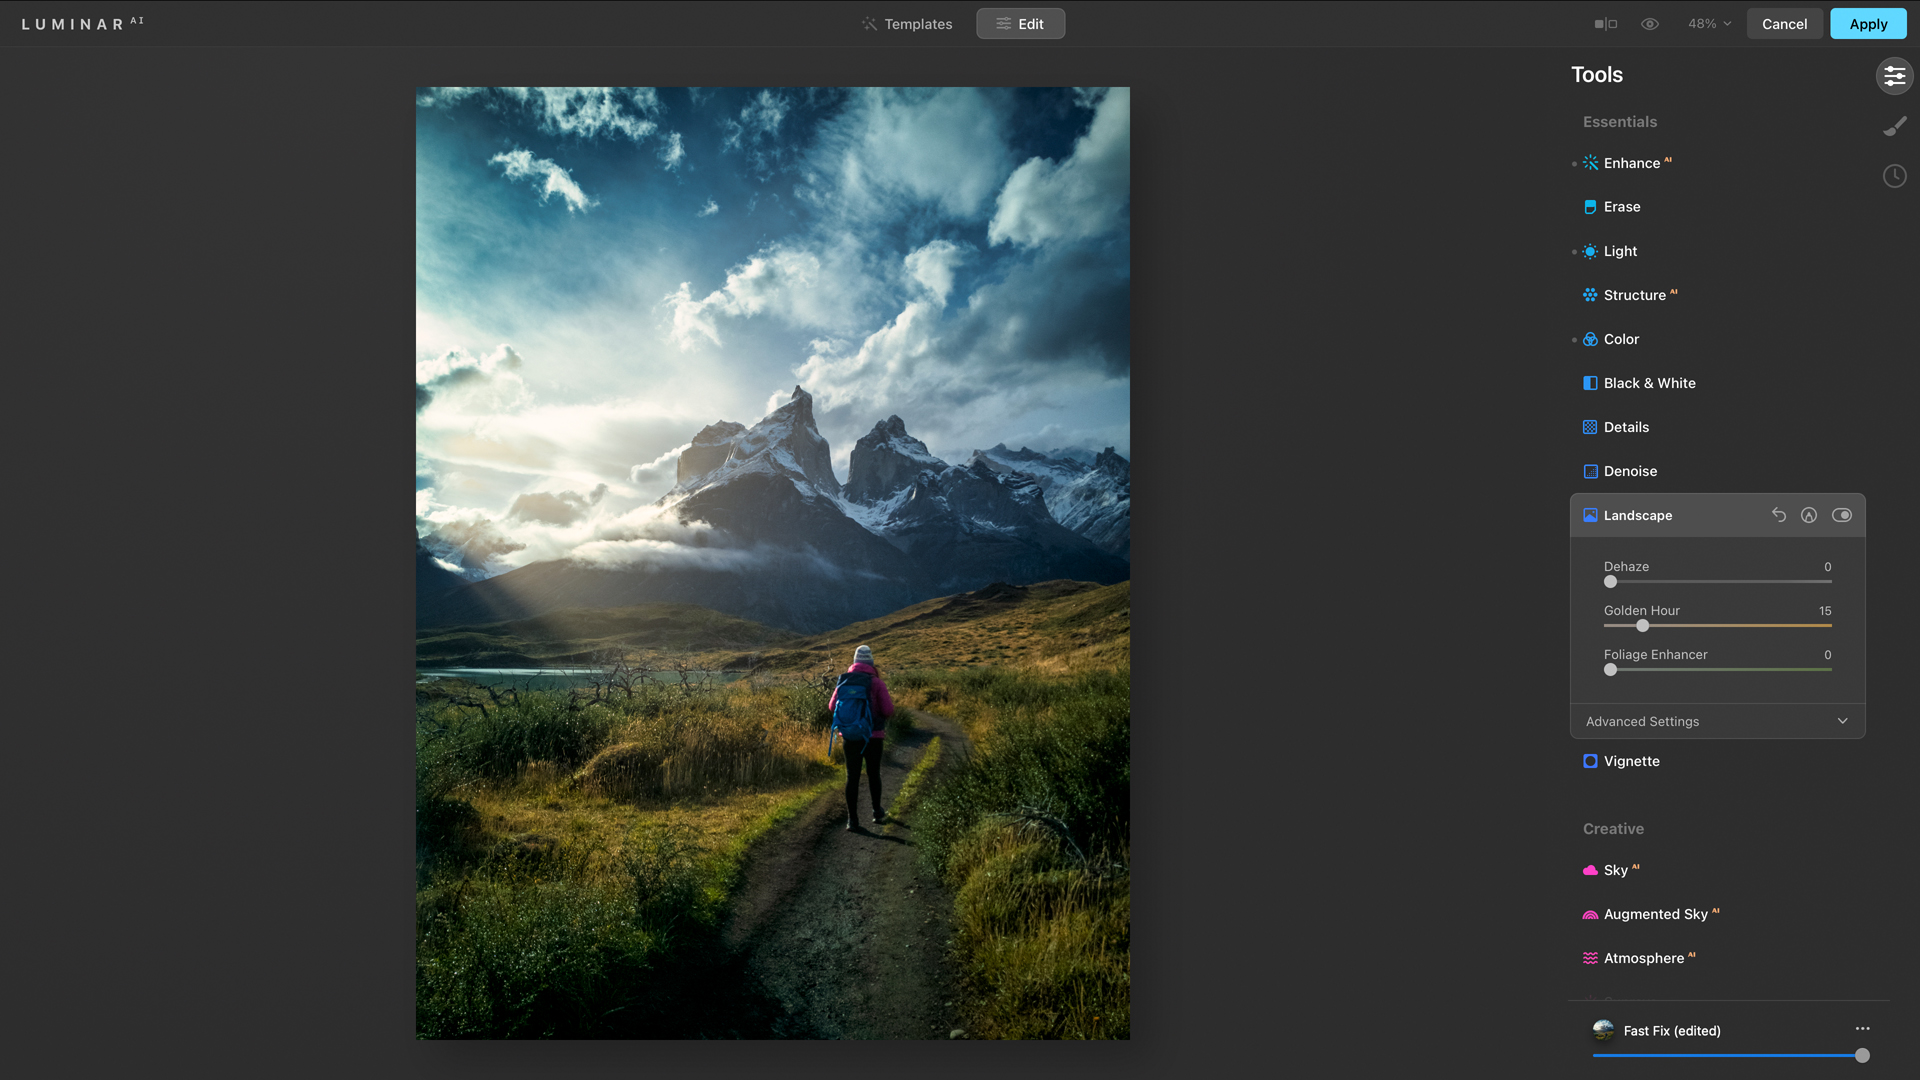
Task: Toggle visibility of the Landscape tool
Action: [1842, 514]
